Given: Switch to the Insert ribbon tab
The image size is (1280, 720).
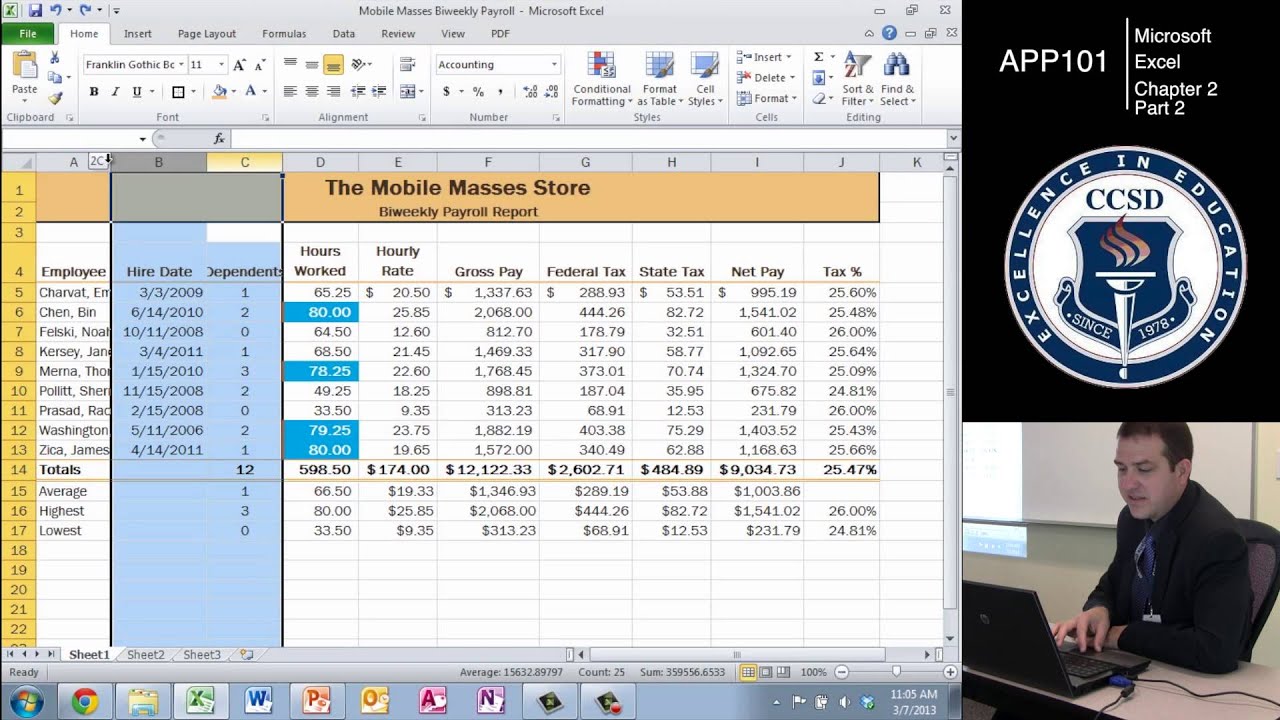Looking at the screenshot, I should [x=138, y=33].
